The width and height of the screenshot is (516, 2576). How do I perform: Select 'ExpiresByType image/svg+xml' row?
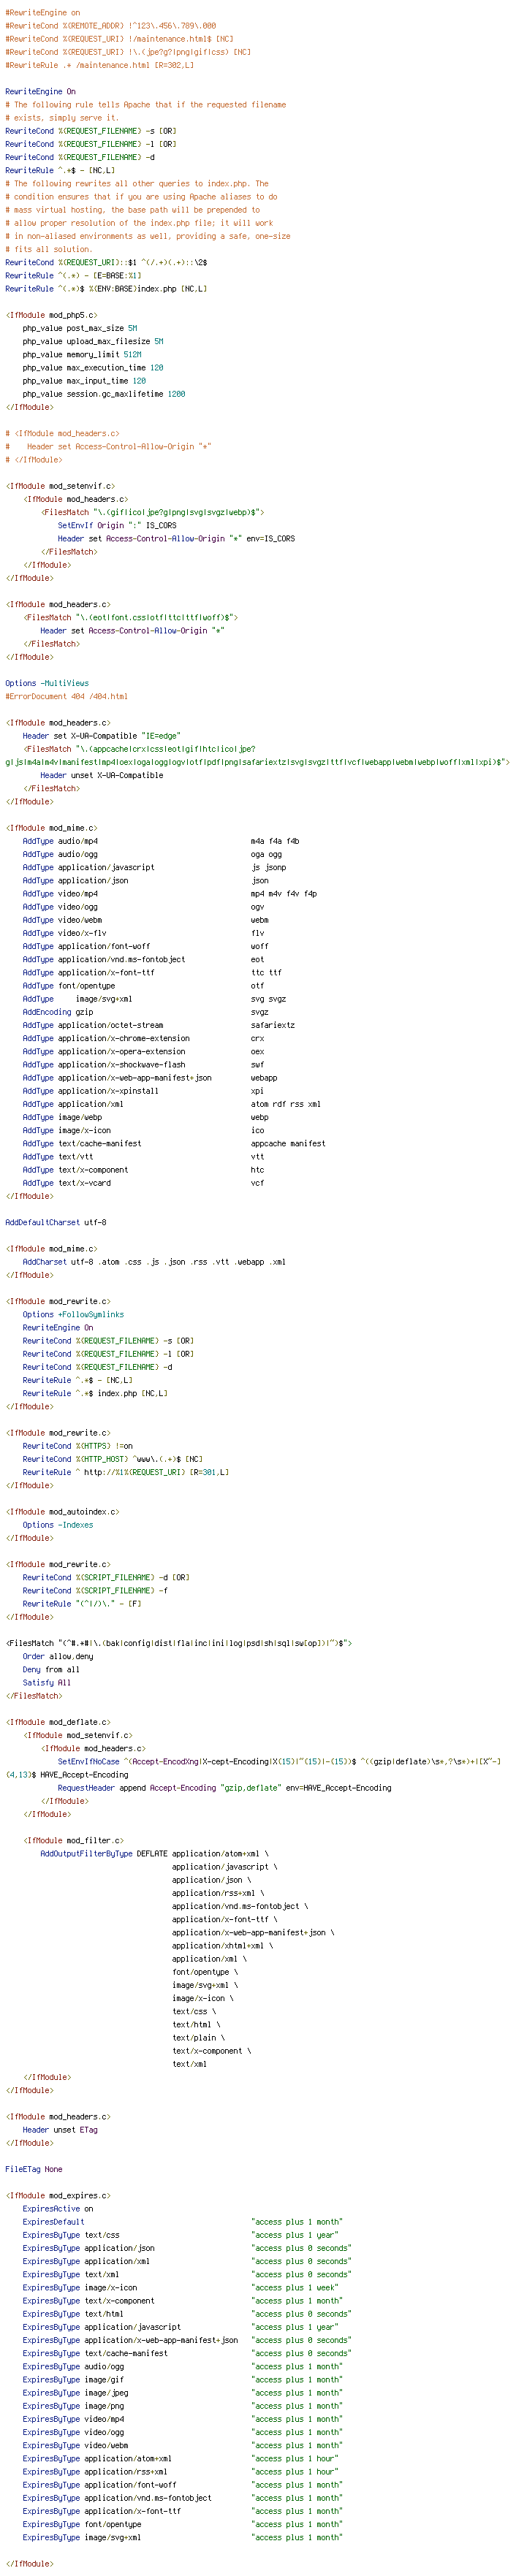pos(182,2537)
